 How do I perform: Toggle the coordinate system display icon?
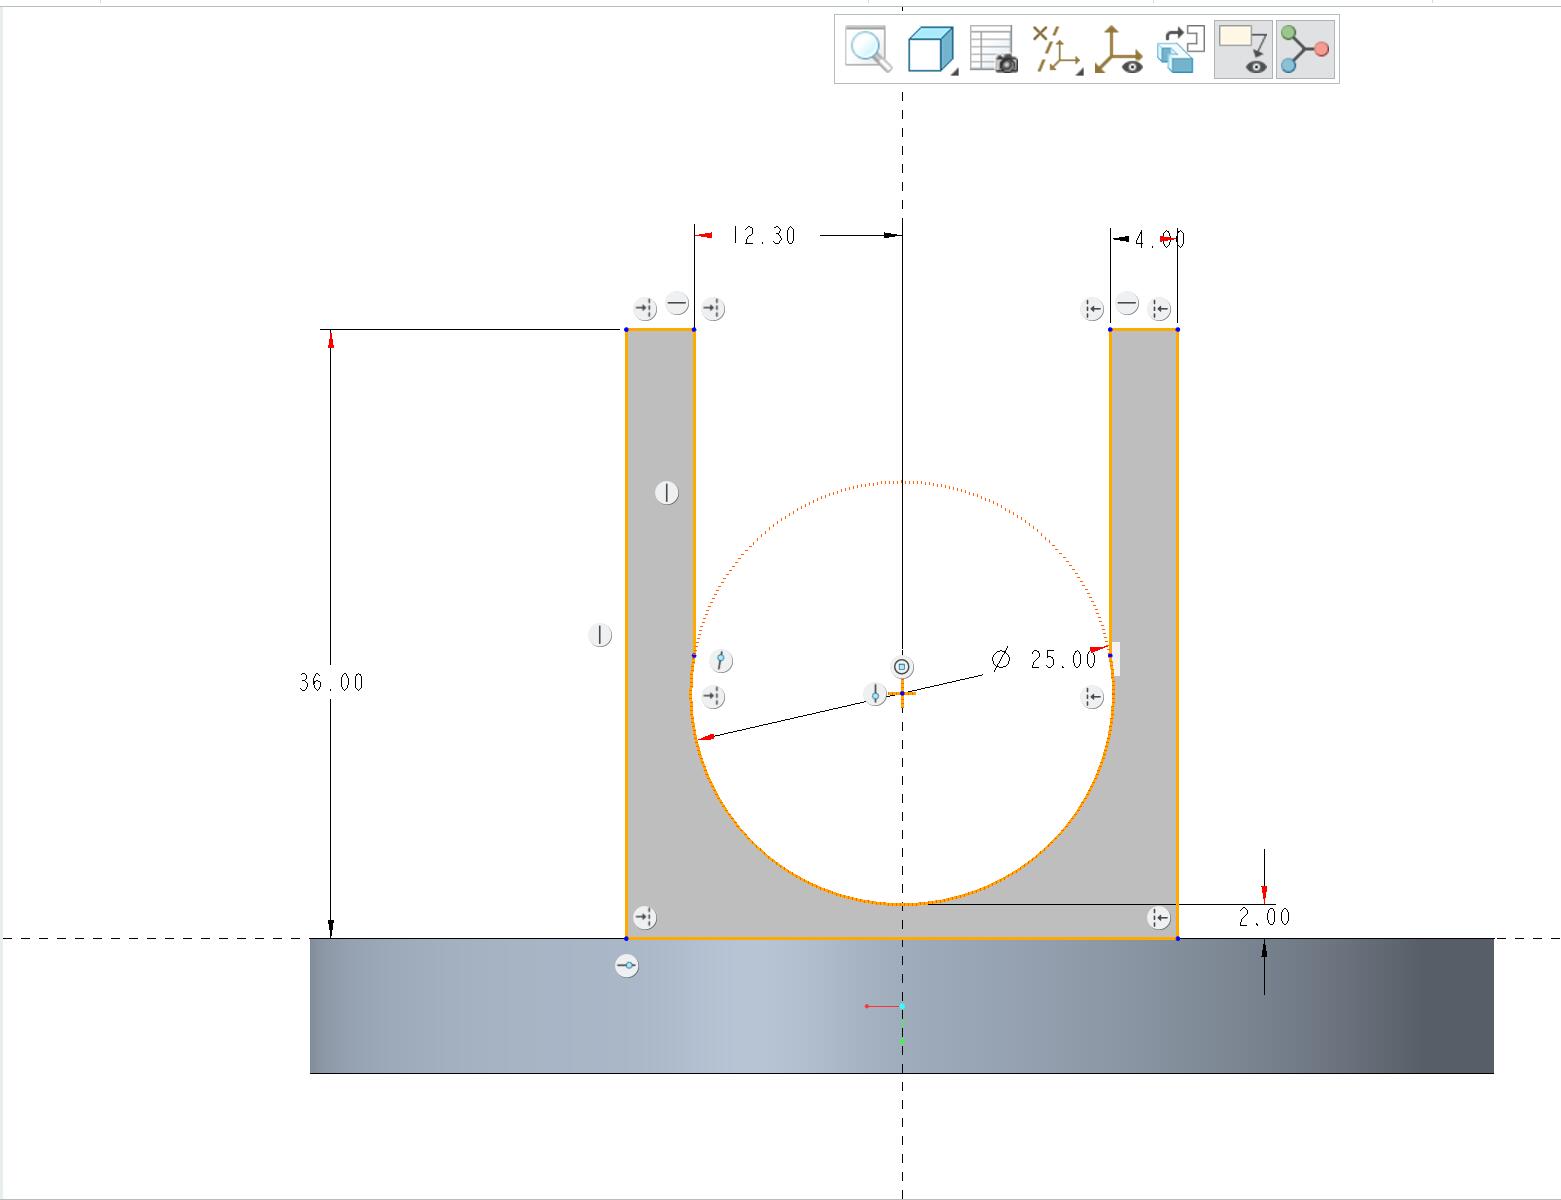(1118, 49)
